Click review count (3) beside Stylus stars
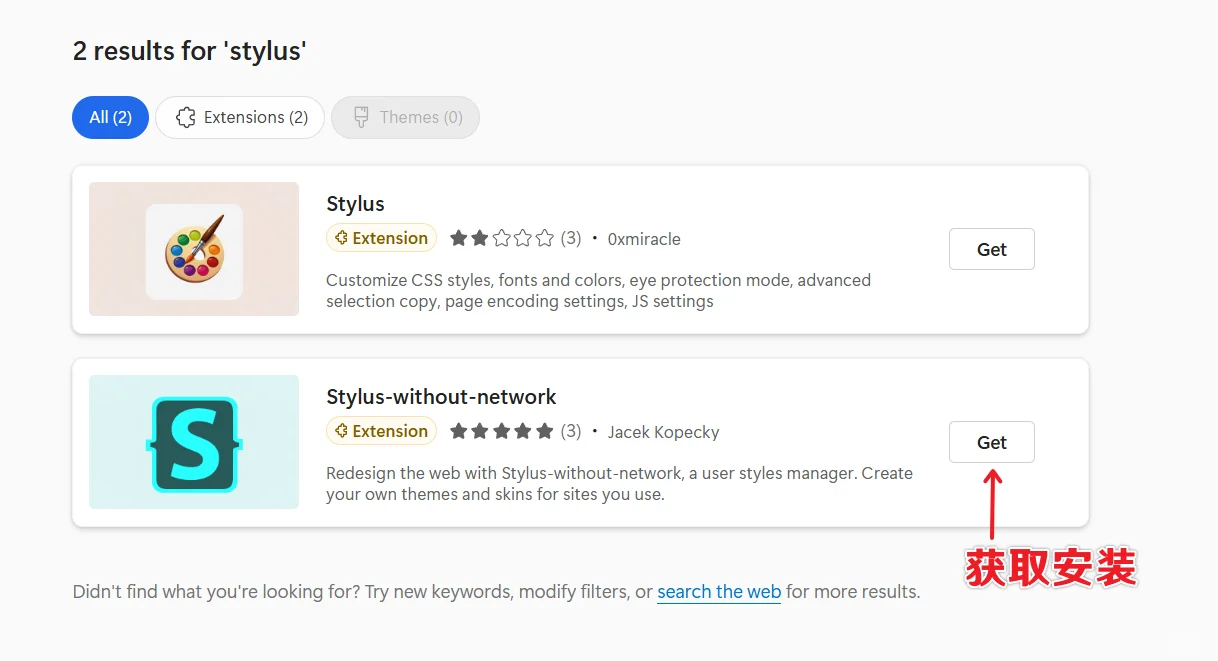Viewport: 1218px width, 661px height. 570,238
